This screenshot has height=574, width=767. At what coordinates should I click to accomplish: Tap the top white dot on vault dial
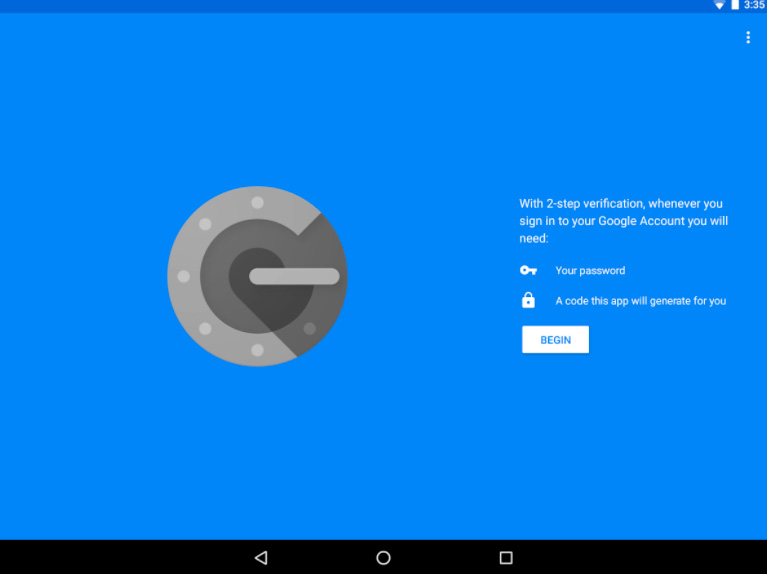pyautogui.click(x=257, y=202)
